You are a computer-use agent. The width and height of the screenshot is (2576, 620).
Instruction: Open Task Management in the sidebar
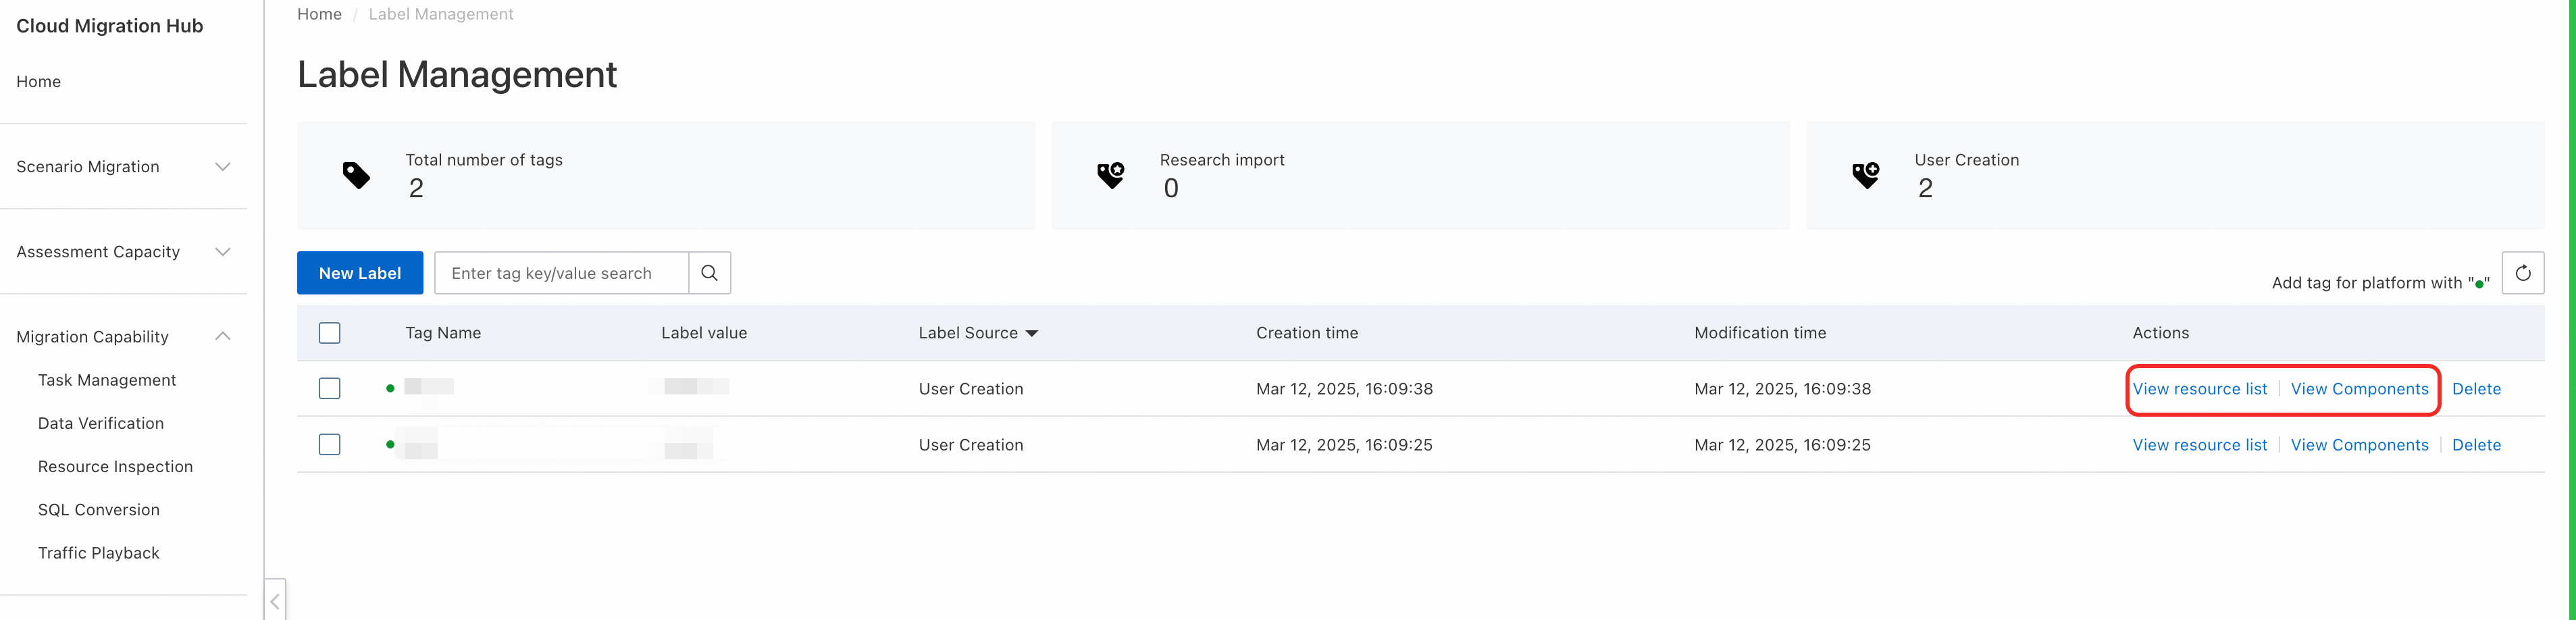click(107, 380)
